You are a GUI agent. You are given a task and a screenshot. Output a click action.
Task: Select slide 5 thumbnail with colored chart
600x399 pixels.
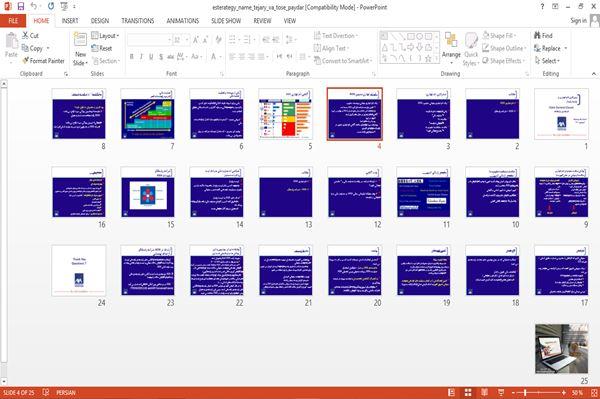point(285,114)
